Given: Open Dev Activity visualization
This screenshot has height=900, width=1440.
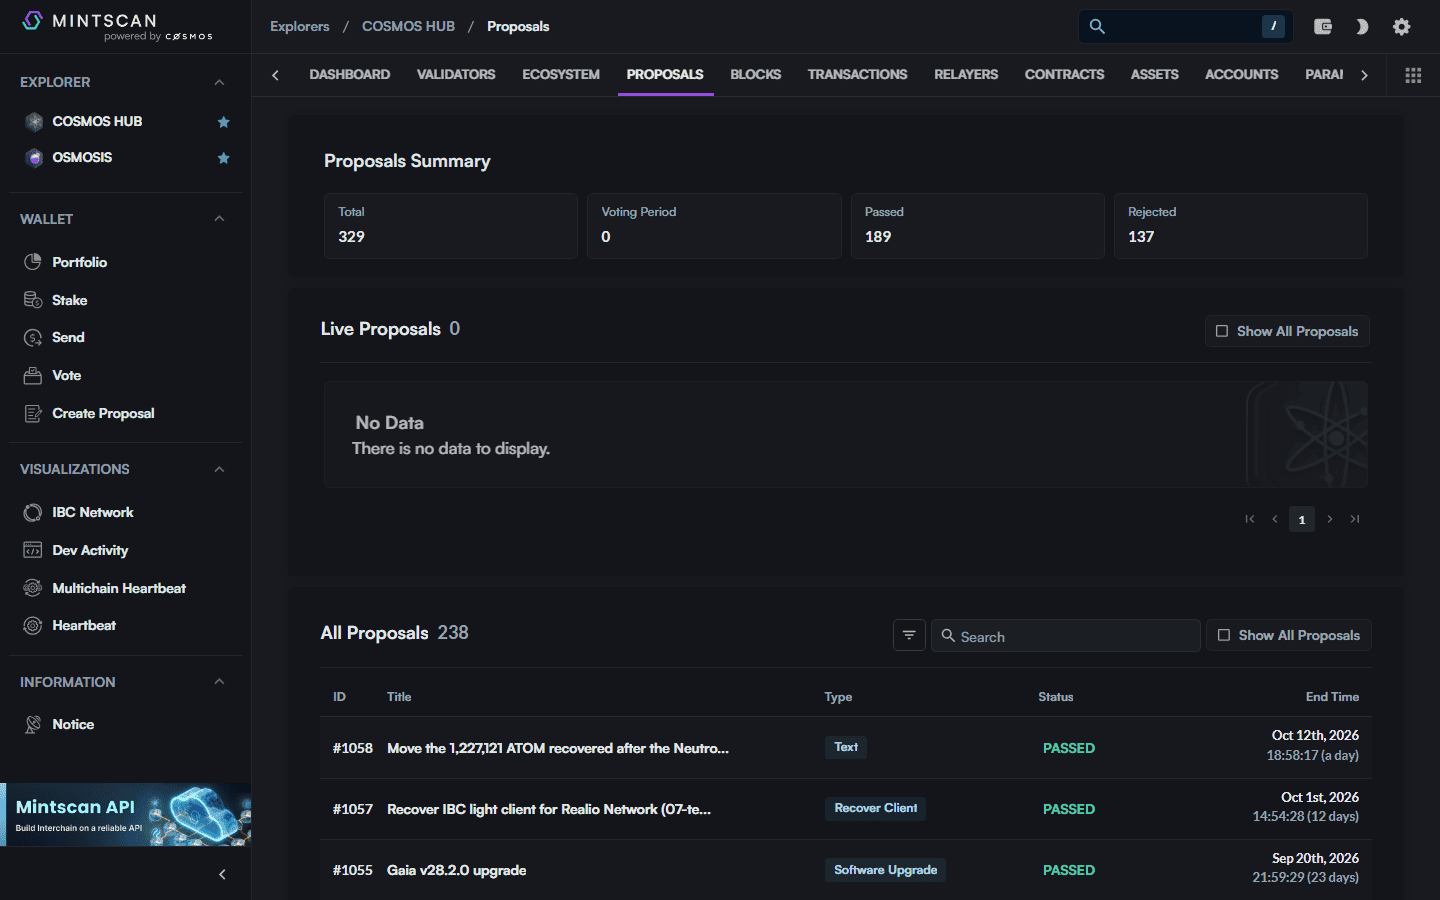Looking at the screenshot, I should 90,550.
